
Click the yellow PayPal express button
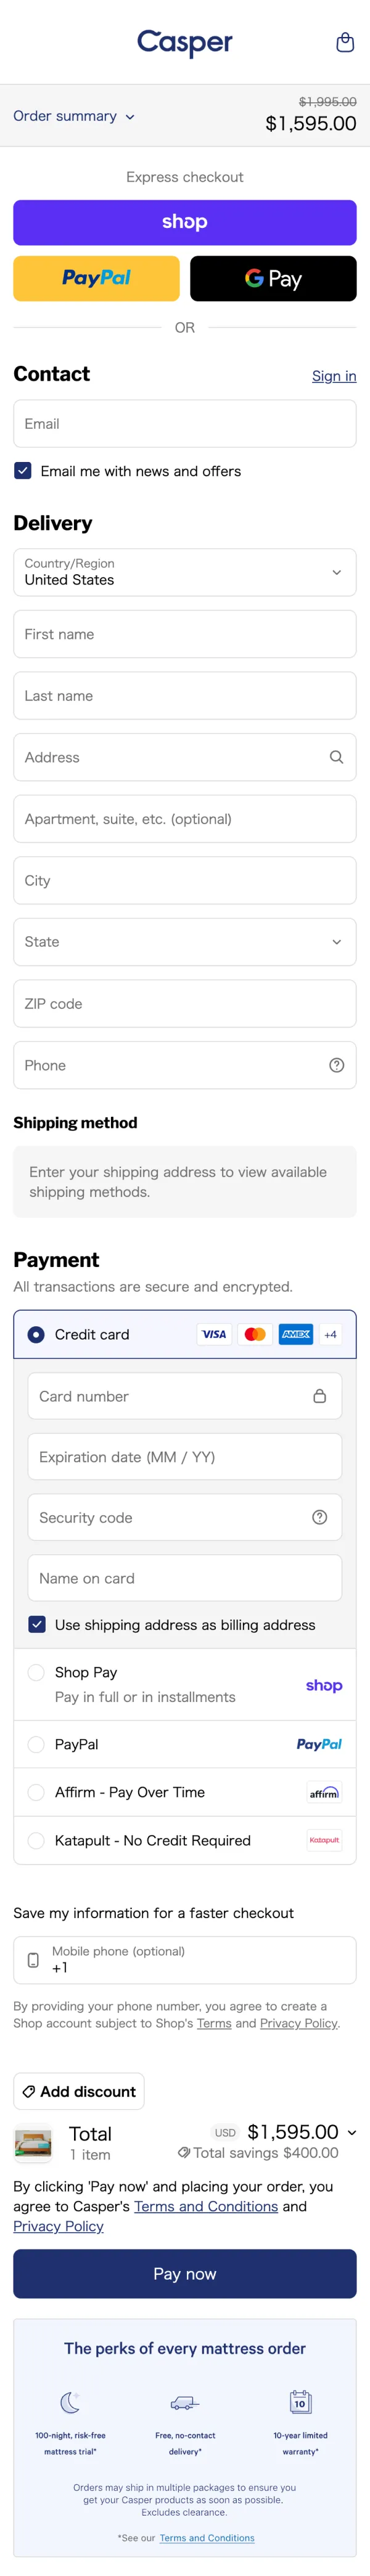coord(96,278)
